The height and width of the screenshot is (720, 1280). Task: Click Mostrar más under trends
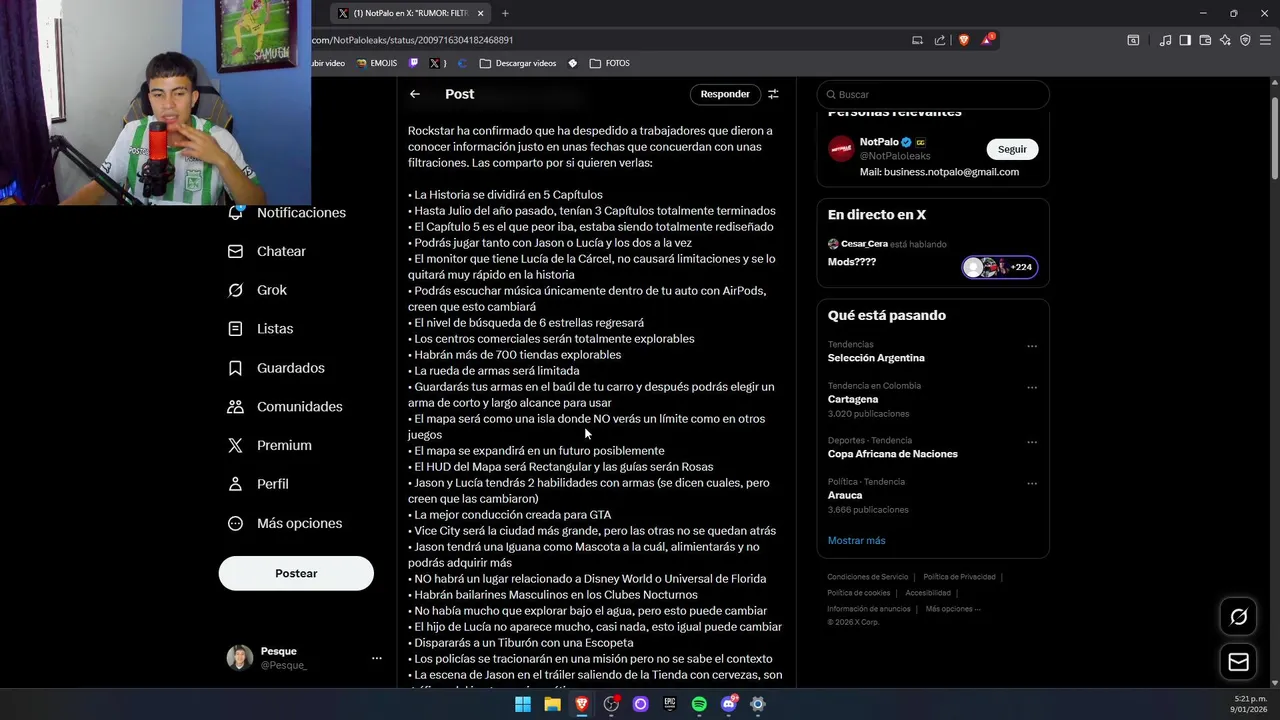[856, 541]
